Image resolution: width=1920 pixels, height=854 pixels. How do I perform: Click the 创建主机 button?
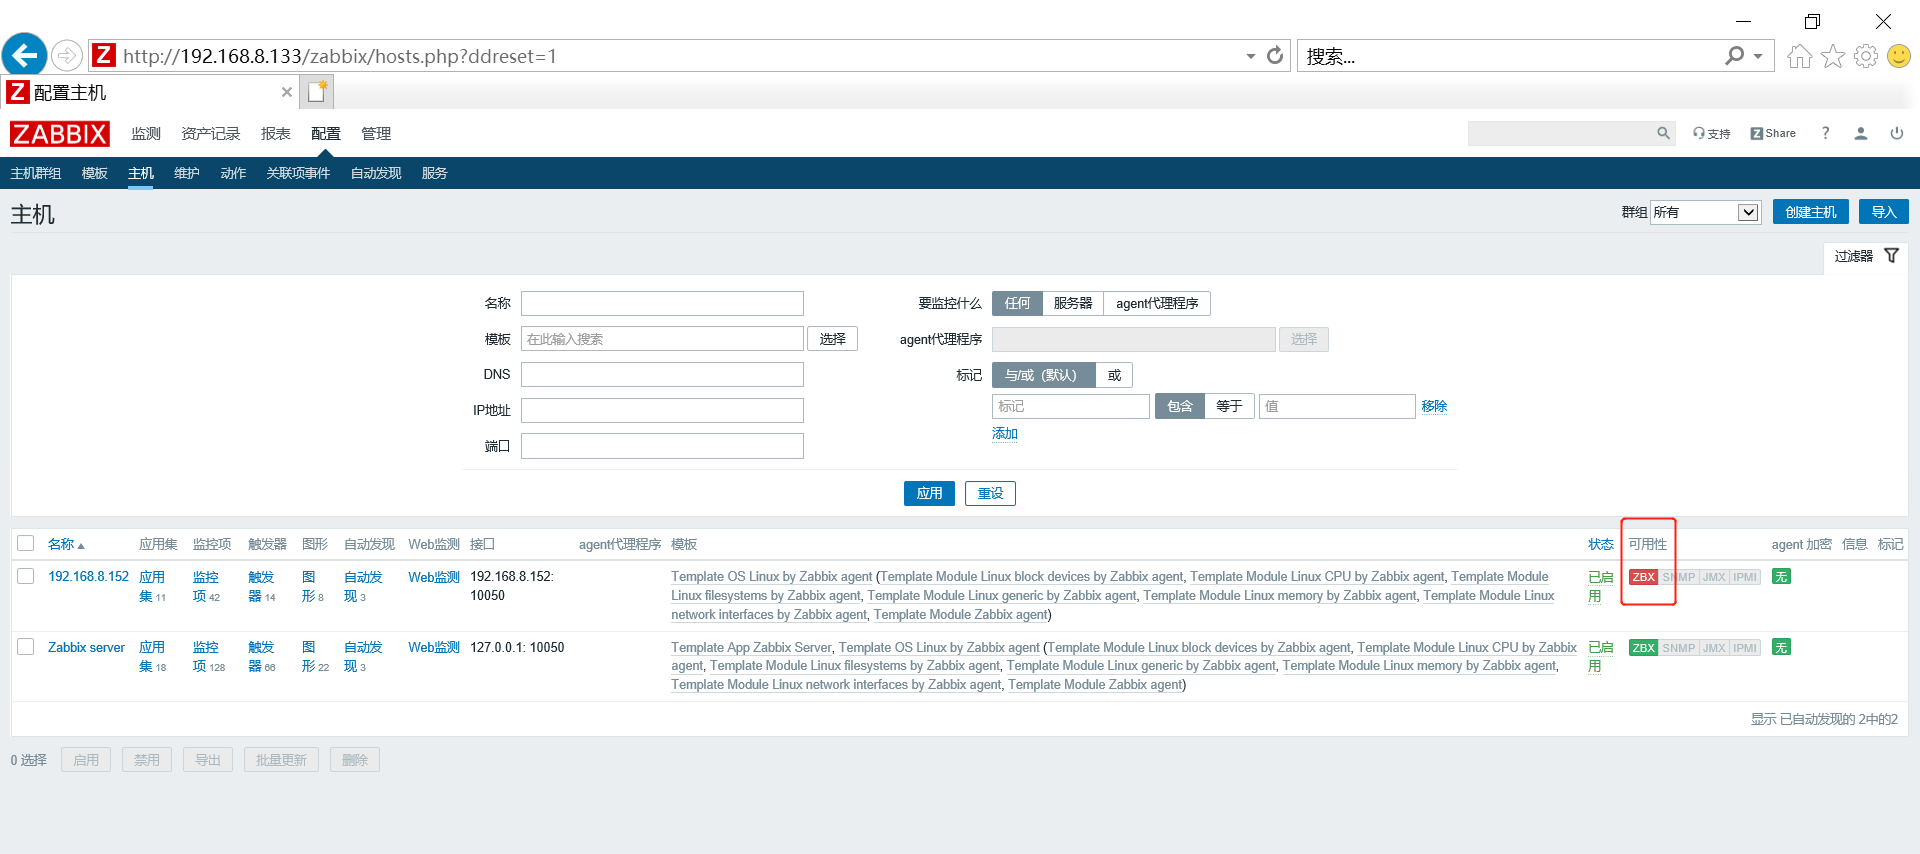tap(1811, 212)
